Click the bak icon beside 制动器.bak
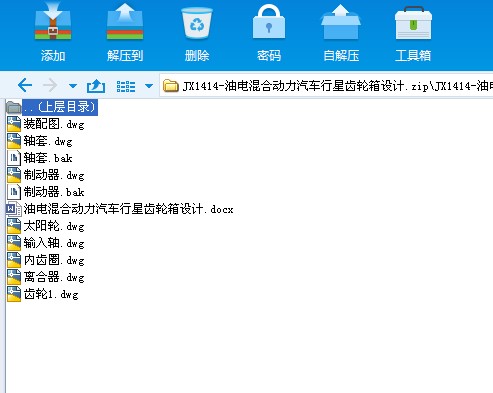493x393 pixels. 14,192
